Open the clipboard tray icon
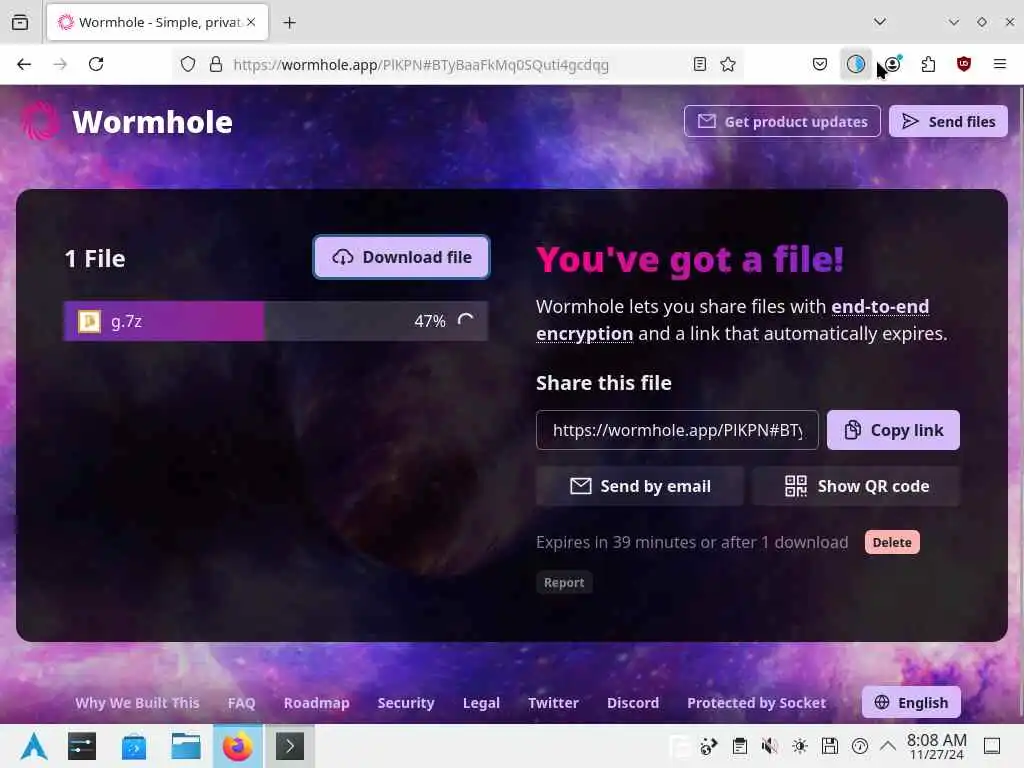 coord(739,746)
